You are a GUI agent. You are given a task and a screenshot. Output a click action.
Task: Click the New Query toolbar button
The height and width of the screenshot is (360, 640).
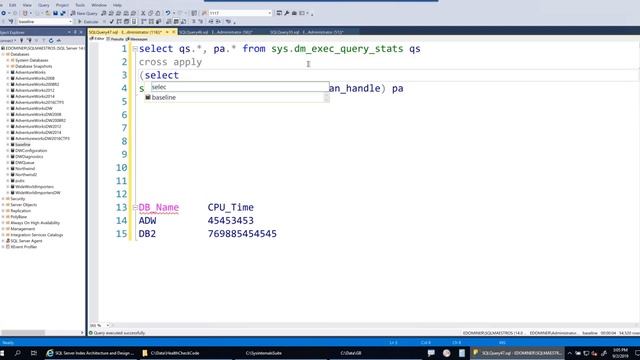[84, 13]
